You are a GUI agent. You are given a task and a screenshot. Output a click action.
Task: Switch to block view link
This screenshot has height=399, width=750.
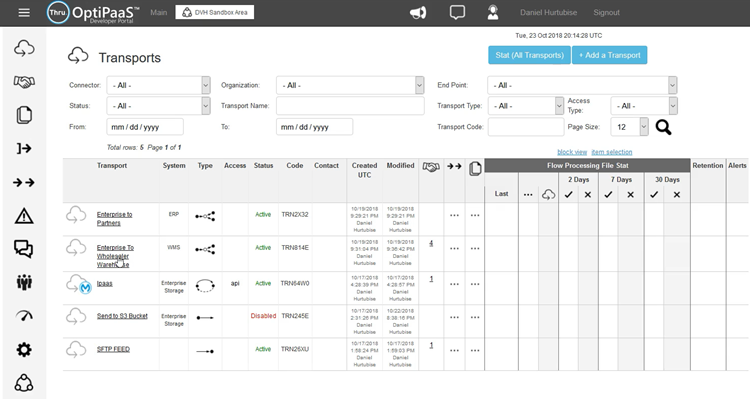coord(572,152)
